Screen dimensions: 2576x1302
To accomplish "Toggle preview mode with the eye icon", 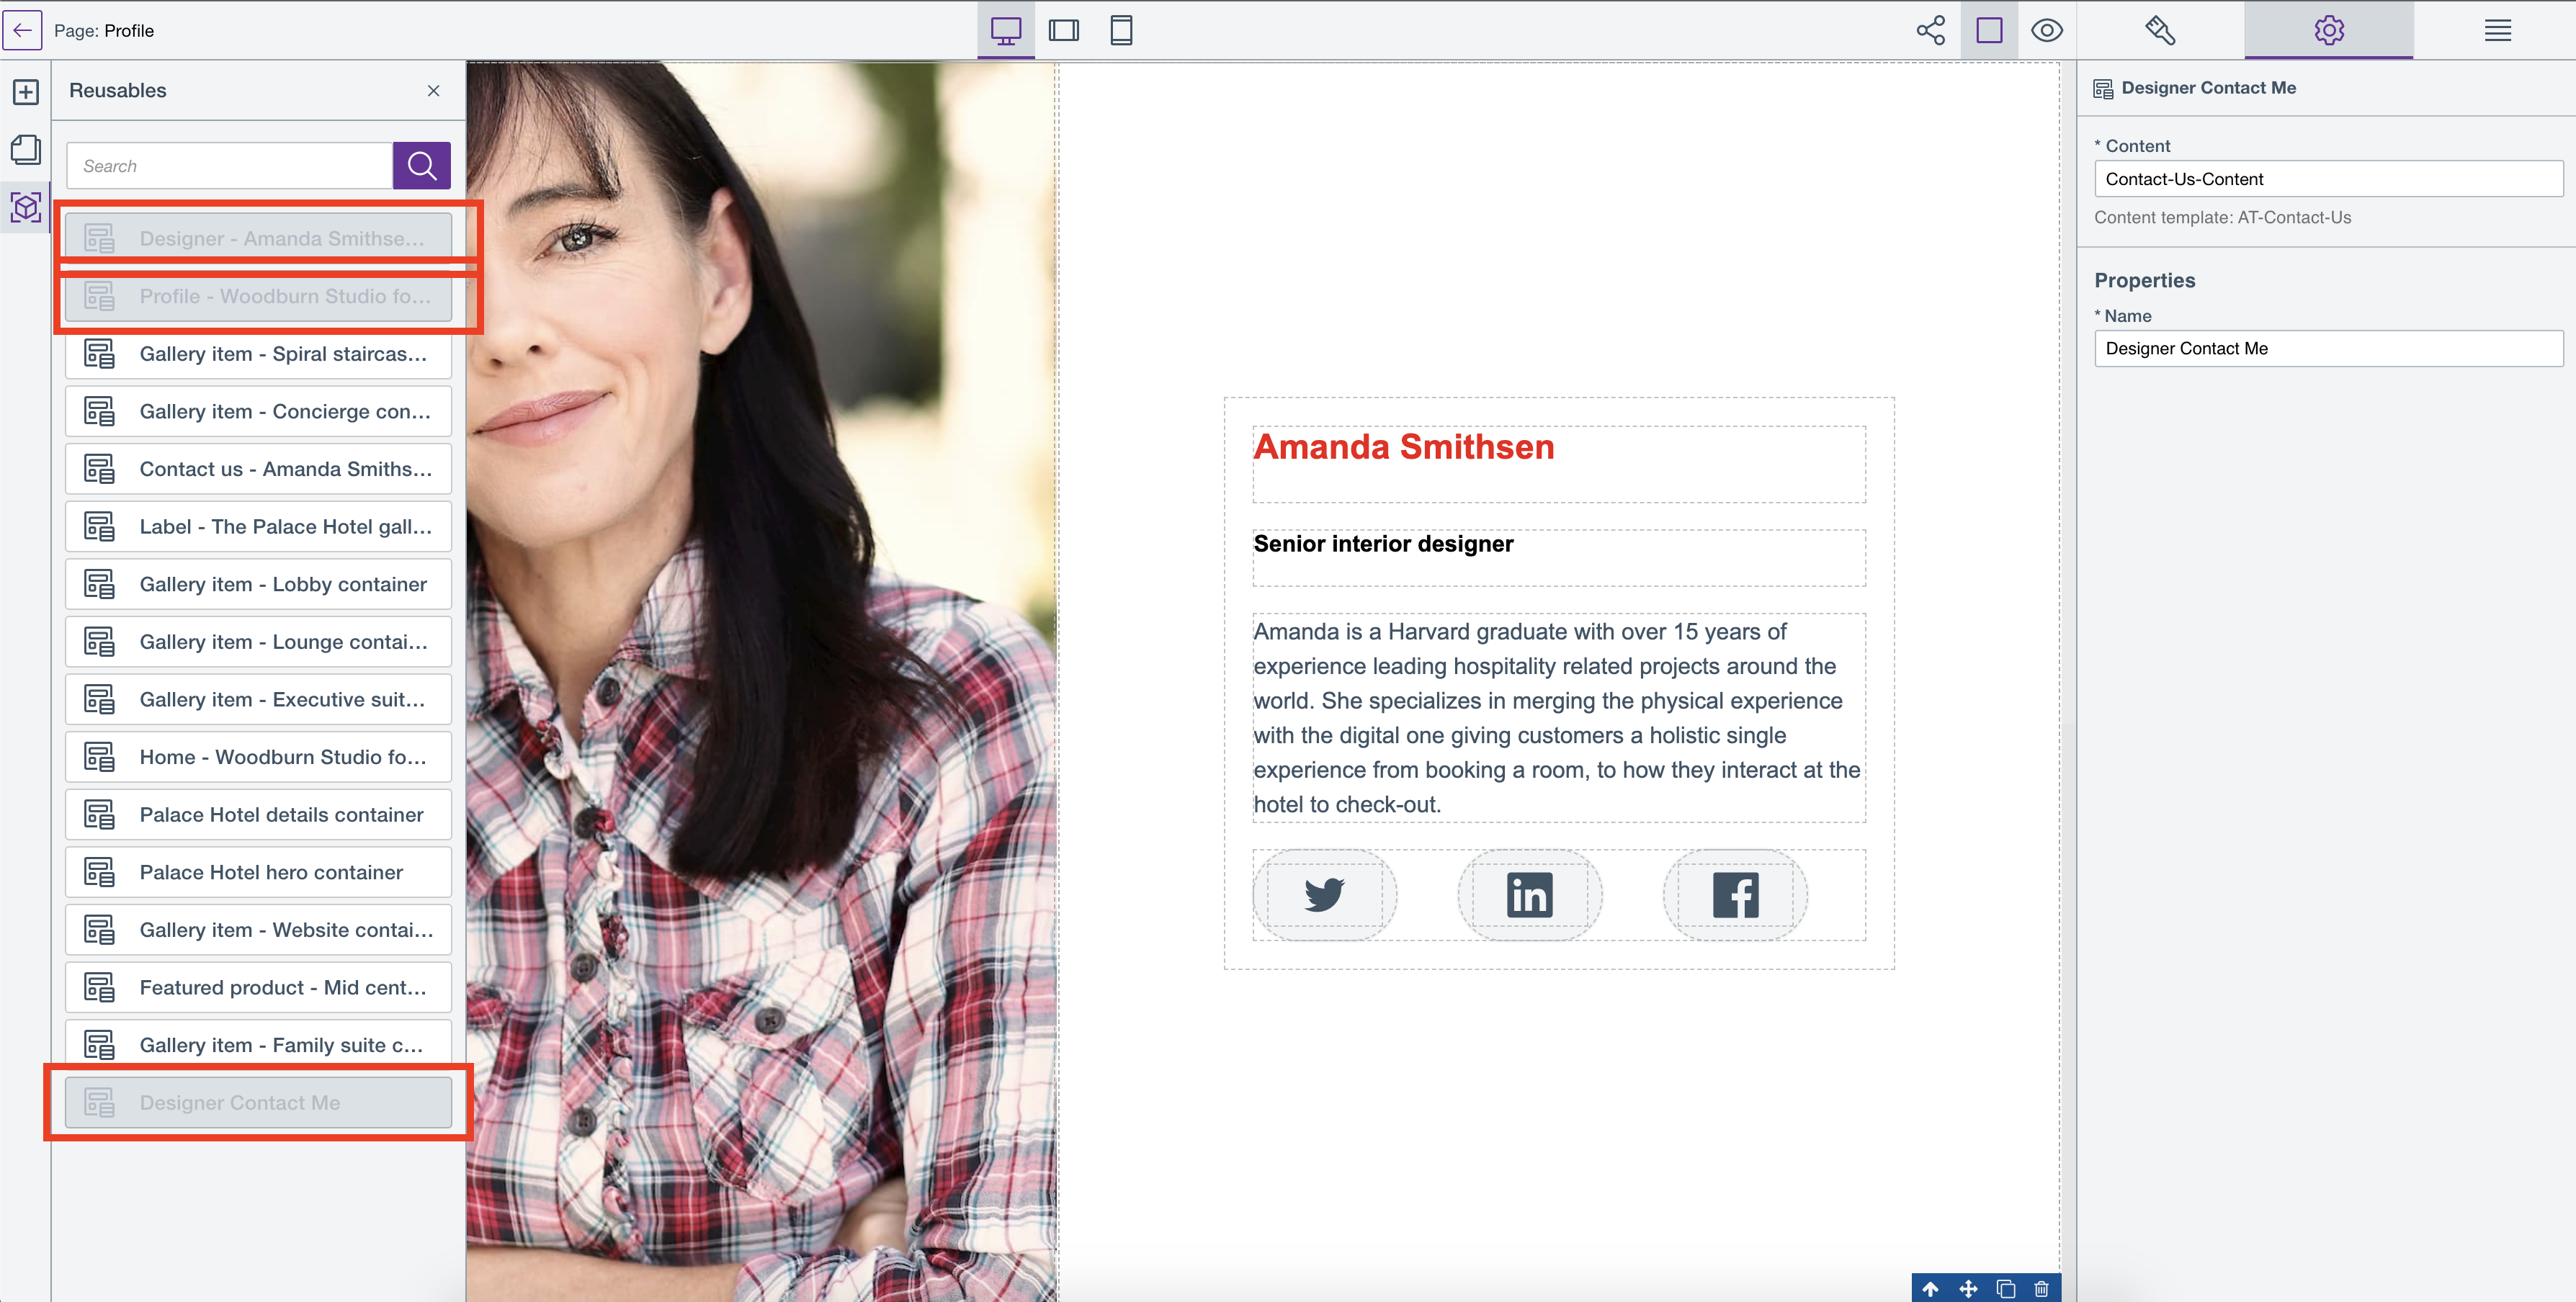I will (x=2046, y=30).
